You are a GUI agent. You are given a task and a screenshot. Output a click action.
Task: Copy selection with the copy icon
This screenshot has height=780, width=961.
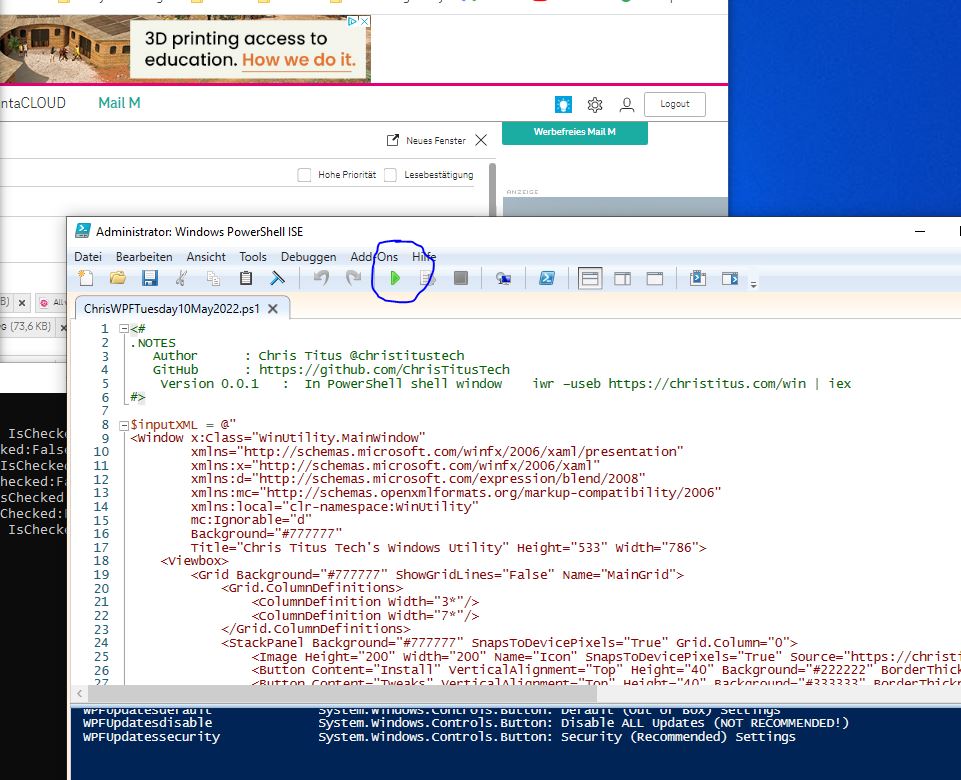click(213, 278)
